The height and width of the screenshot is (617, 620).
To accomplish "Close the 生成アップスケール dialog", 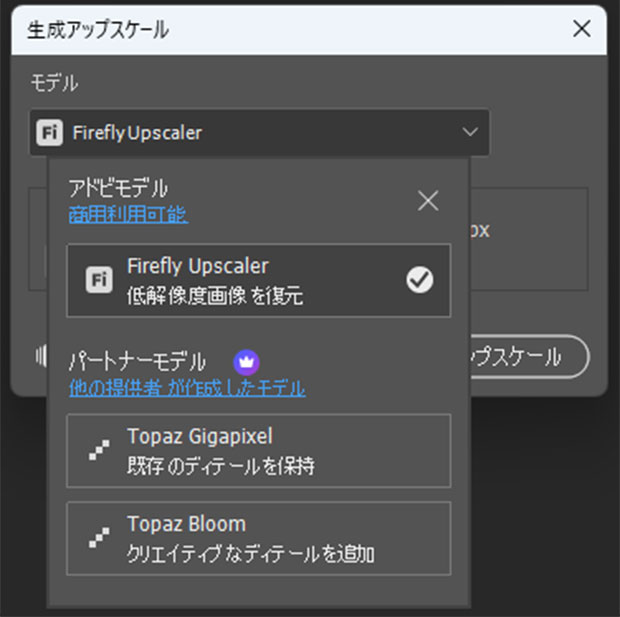I will pos(581,29).
